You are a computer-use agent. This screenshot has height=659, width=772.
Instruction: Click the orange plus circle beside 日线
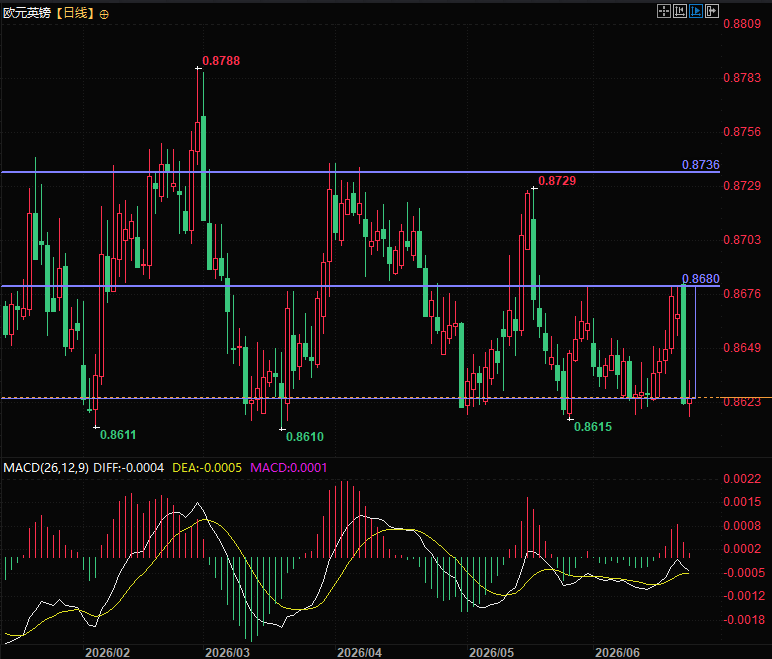[104, 14]
